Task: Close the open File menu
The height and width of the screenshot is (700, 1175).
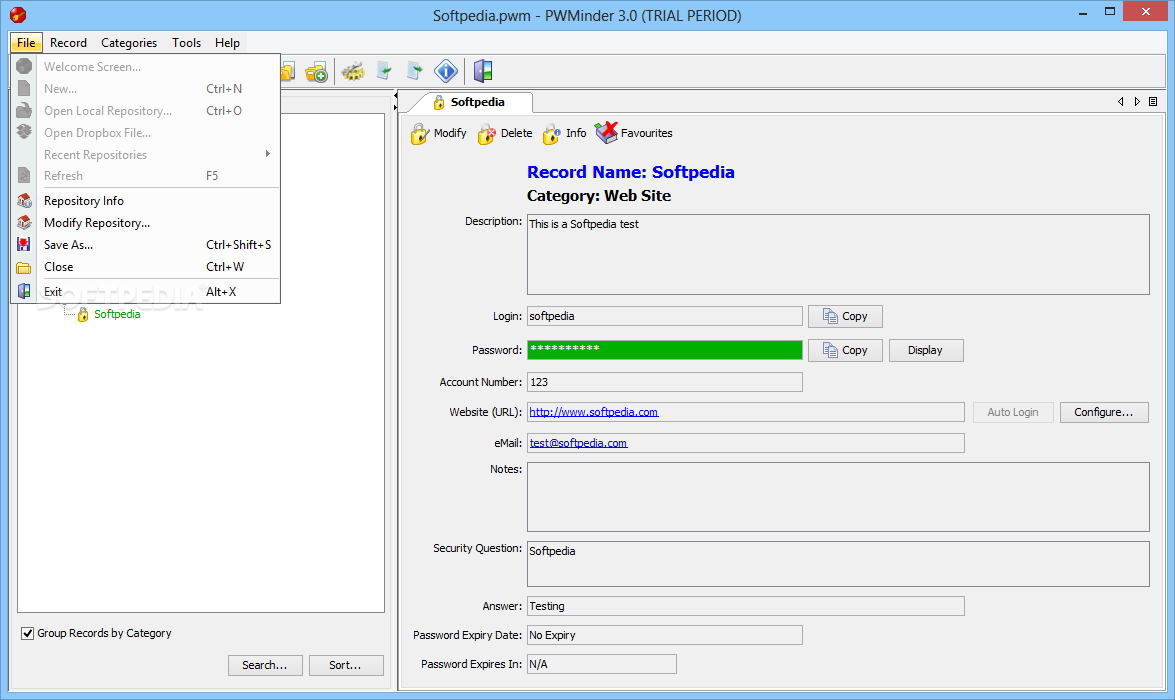Action: coord(26,43)
